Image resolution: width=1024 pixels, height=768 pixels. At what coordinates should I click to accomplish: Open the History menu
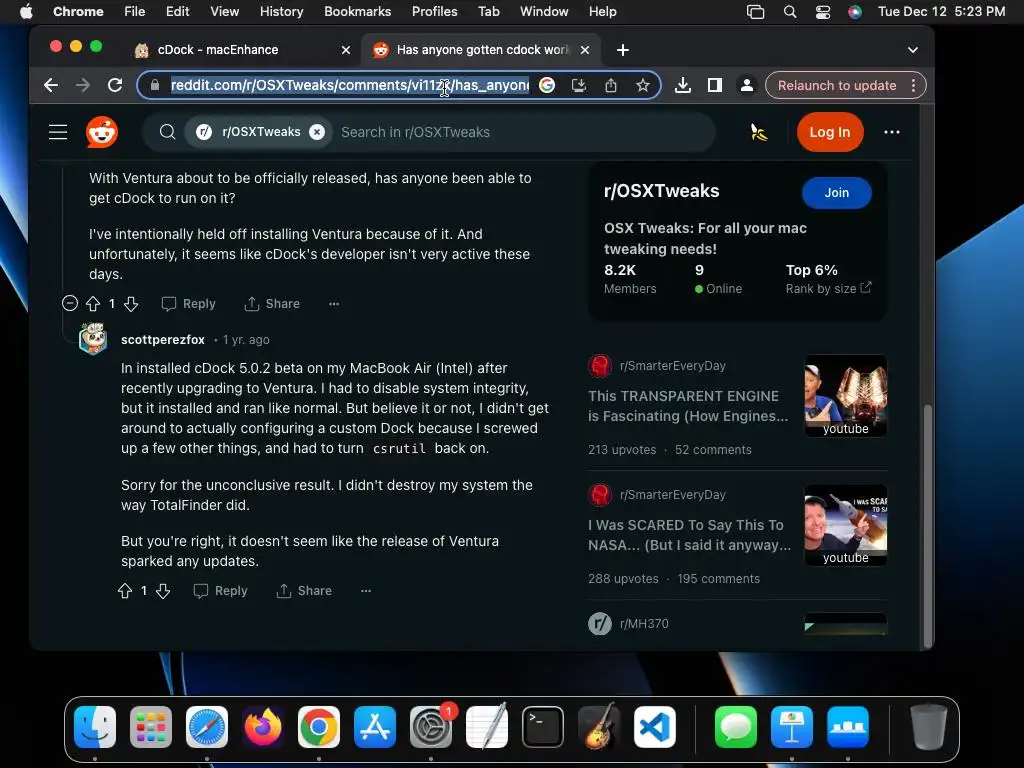pyautogui.click(x=281, y=11)
